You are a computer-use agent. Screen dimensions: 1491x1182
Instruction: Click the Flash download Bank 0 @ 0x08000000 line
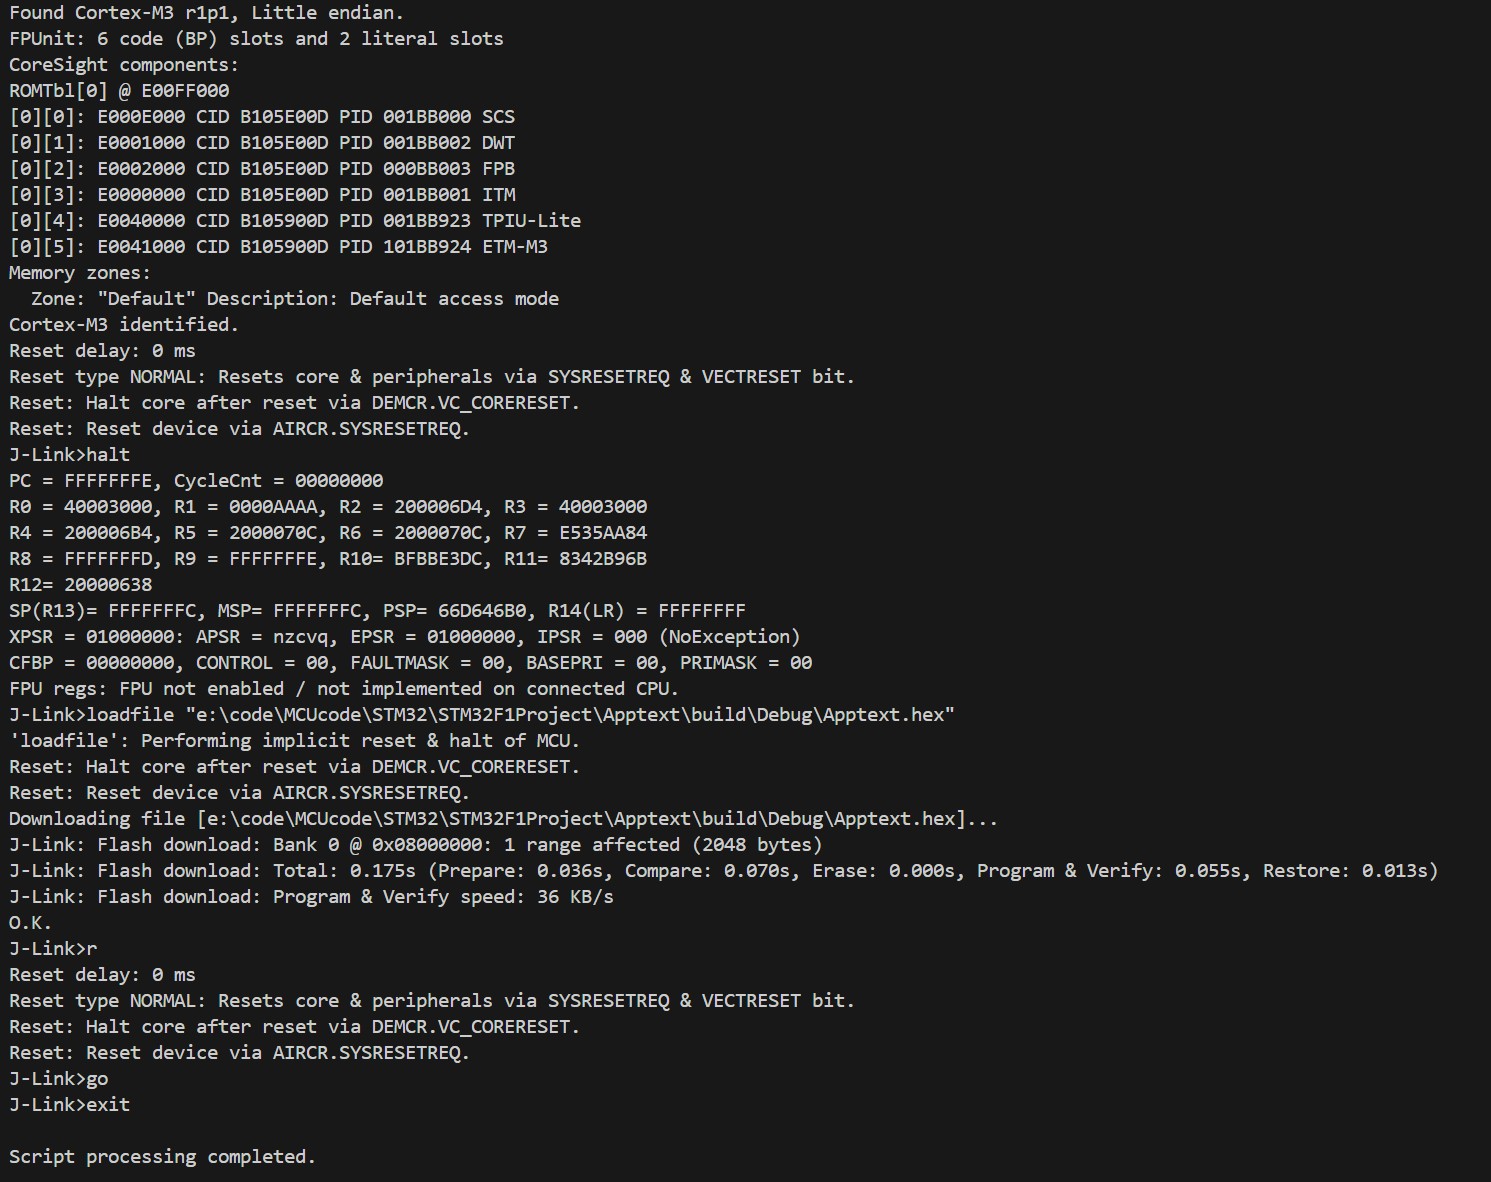(x=416, y=845)
